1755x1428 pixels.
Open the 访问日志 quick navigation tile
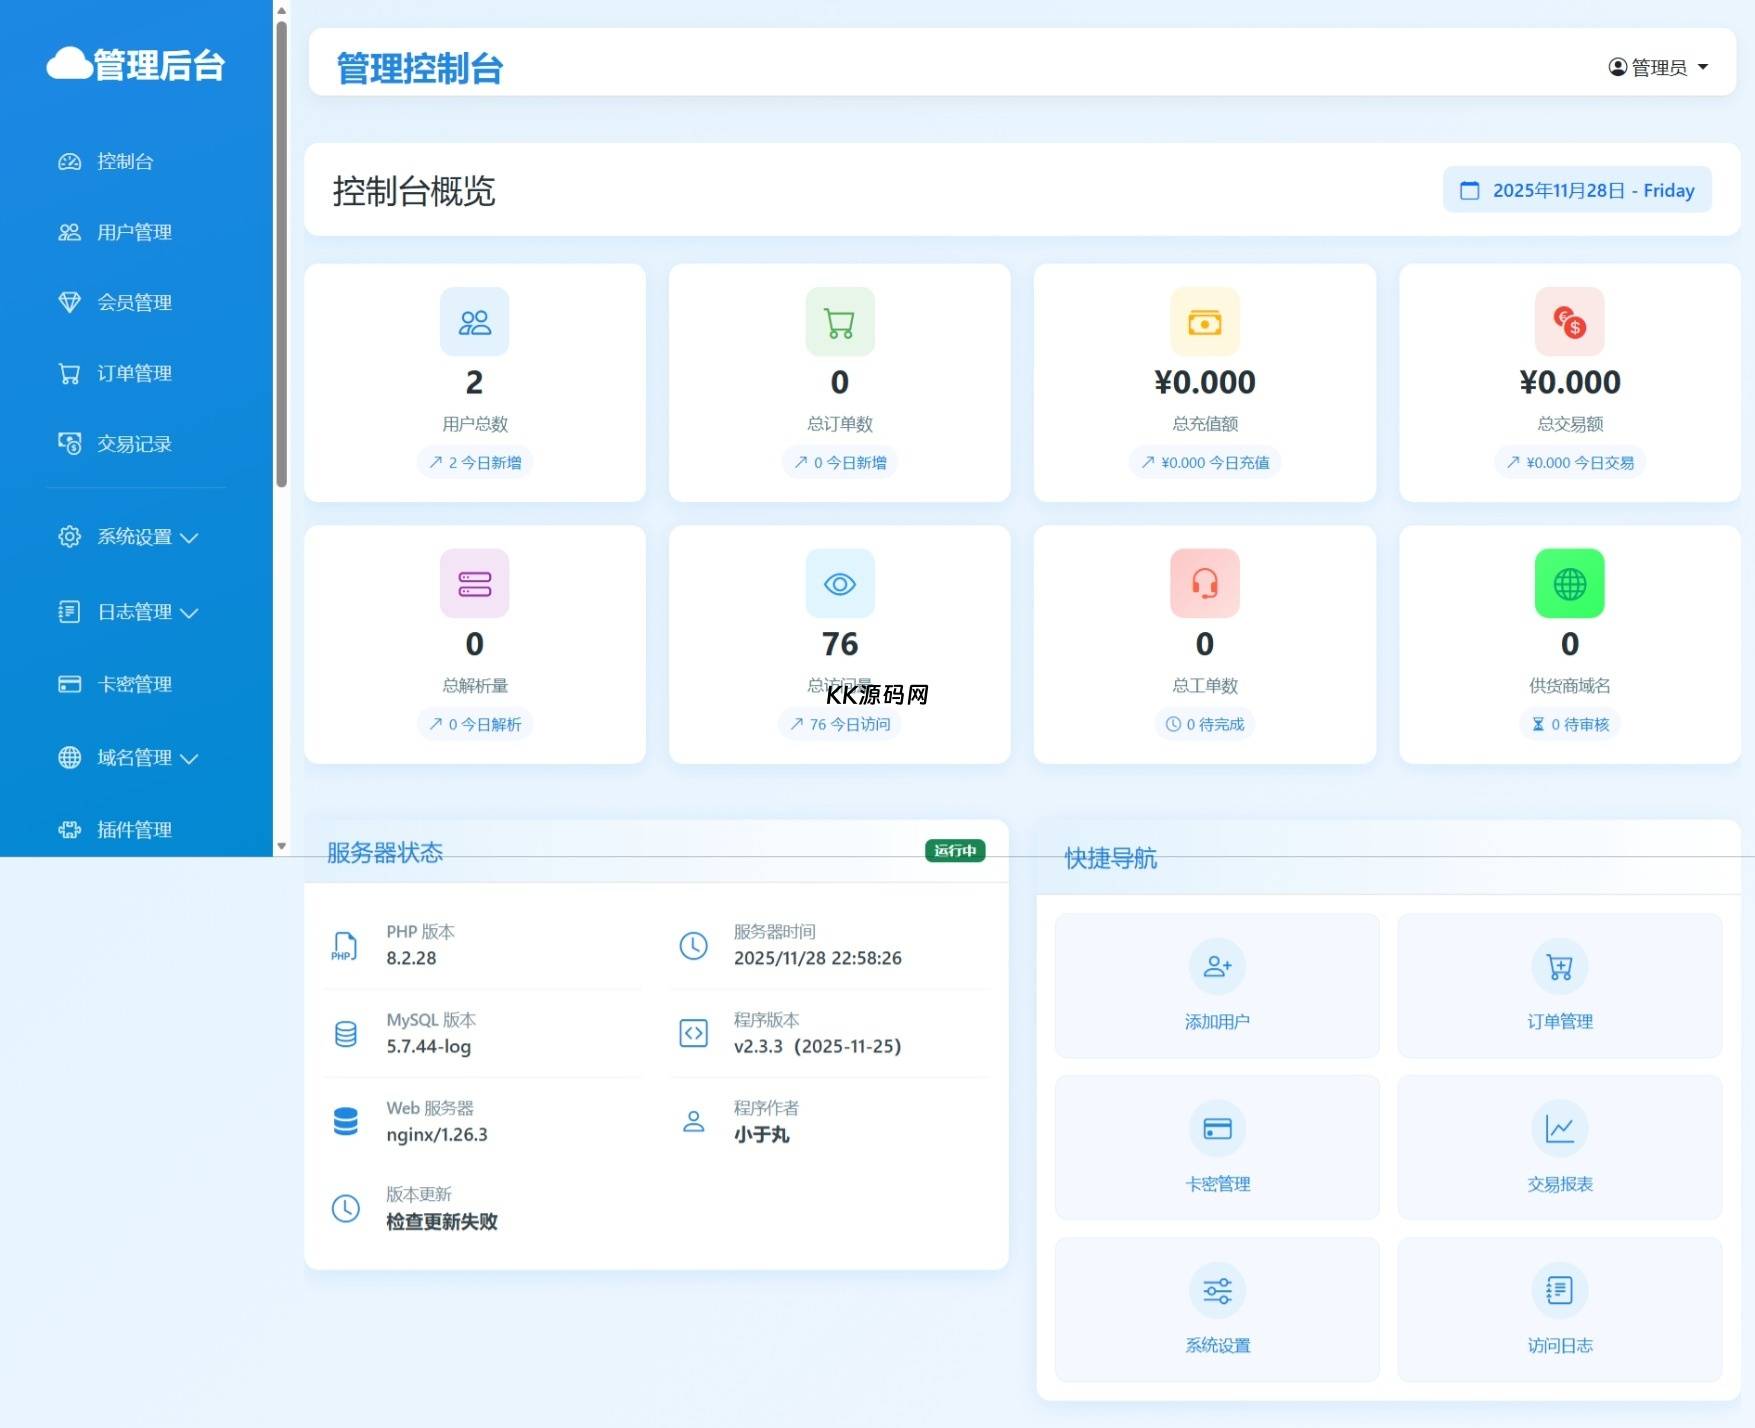(1559, 1310)
